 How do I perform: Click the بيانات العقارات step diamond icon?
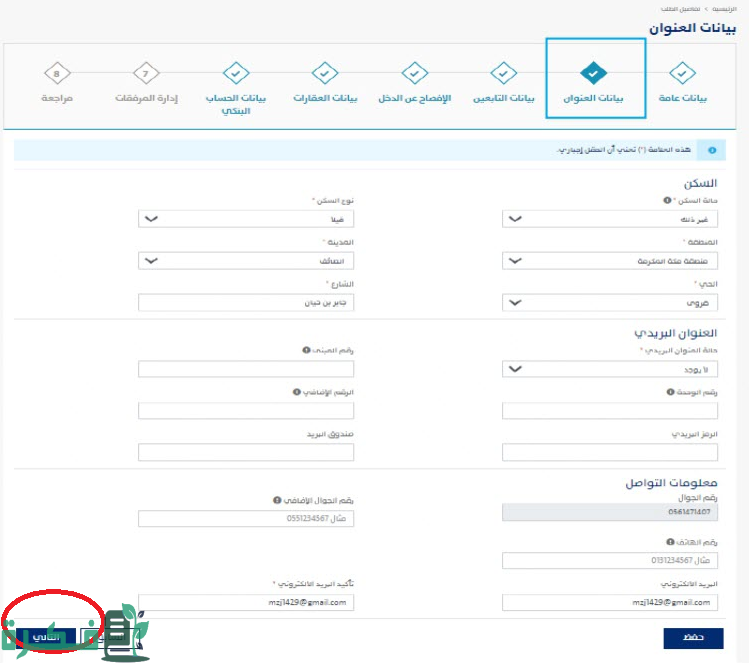[x=325, y=73]
